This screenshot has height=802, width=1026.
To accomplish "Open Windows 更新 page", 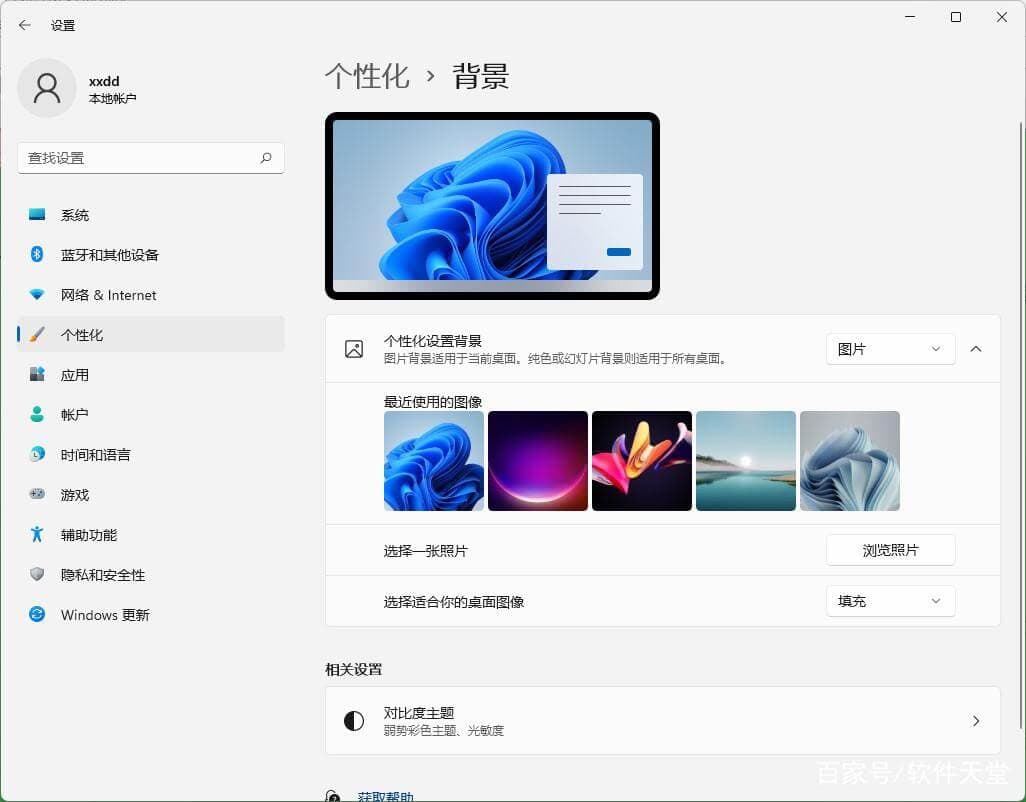I will point(151,614).
